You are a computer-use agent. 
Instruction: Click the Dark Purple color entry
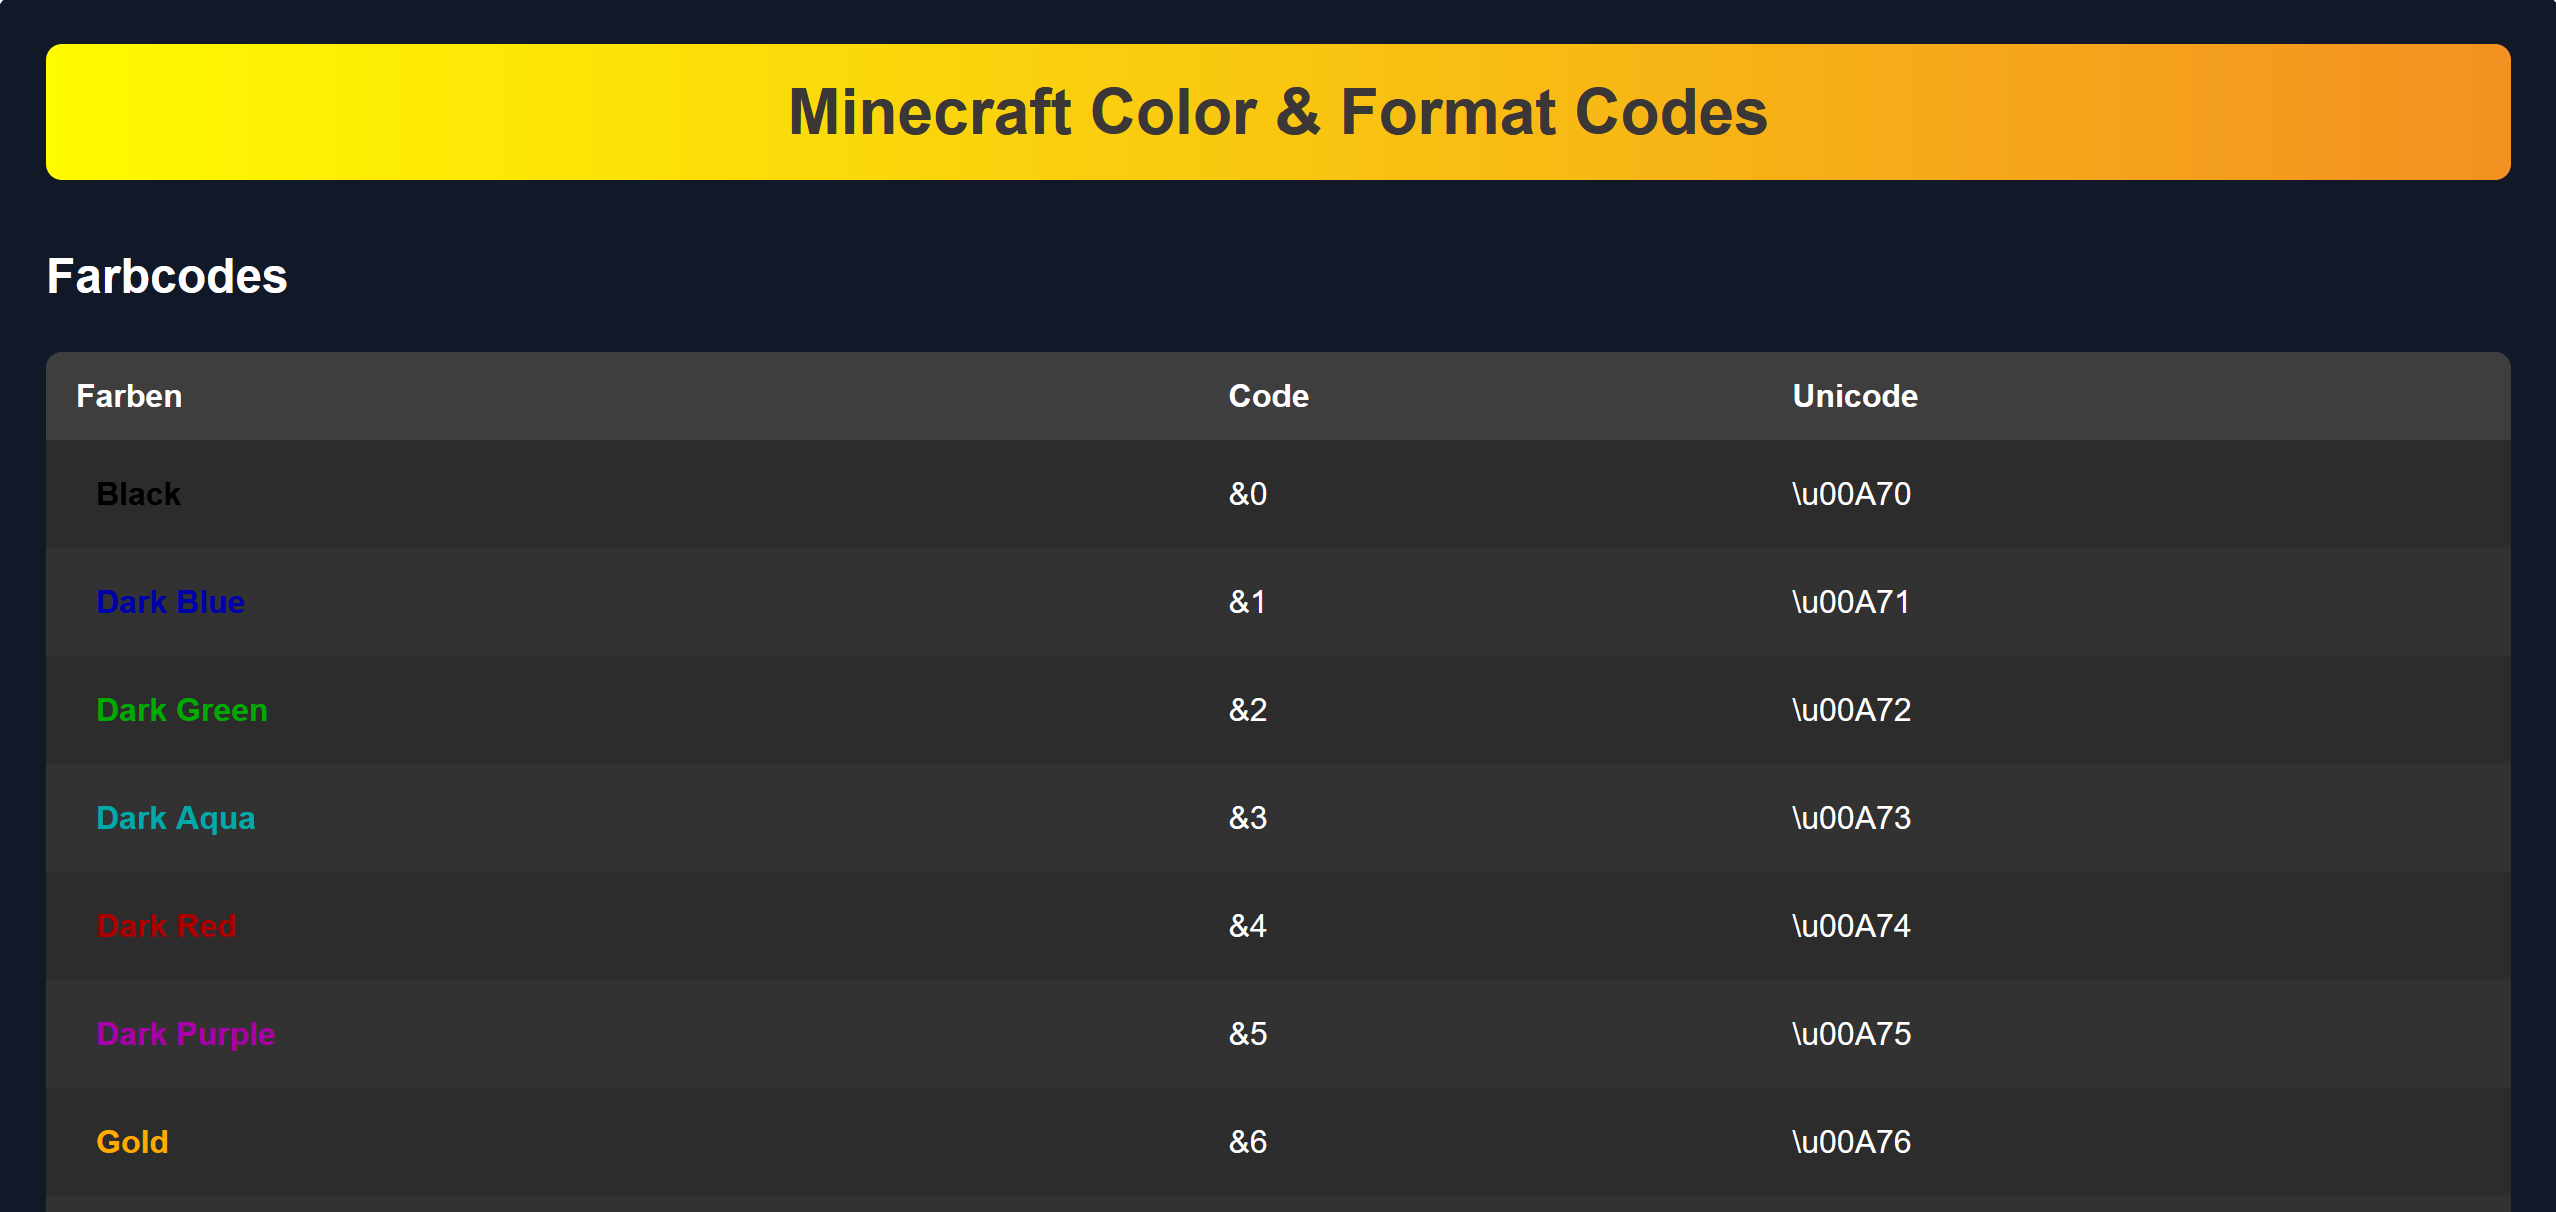[186, 1034]
